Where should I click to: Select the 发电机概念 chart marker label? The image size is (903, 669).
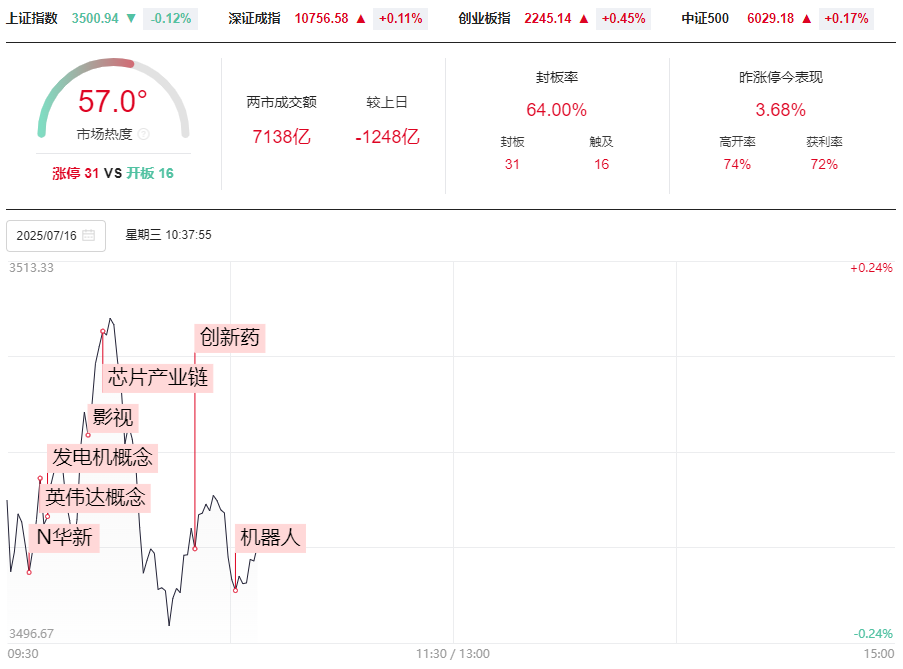pos(103,458)
